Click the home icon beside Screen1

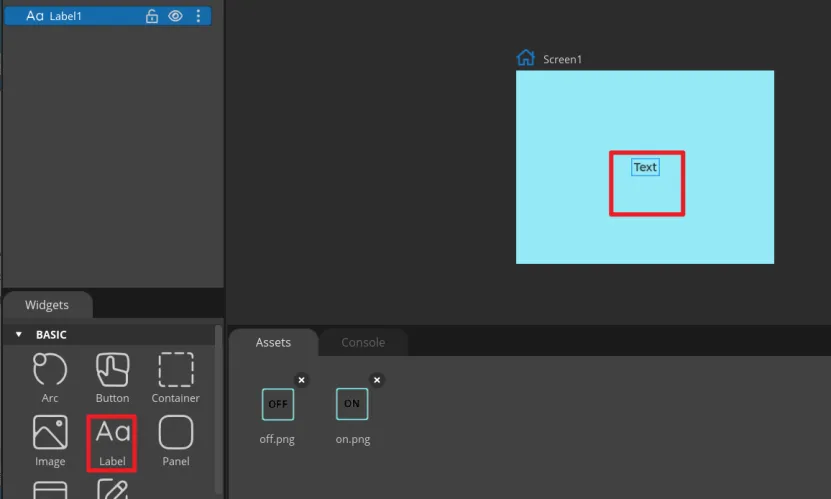pyautogui.click(x=525, y=58)
